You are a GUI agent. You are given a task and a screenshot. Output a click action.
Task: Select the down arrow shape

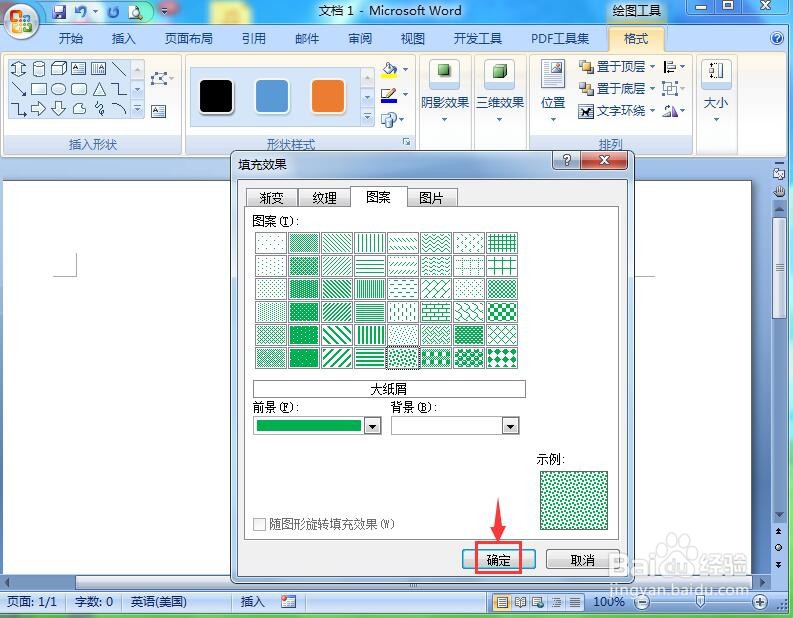click(59, 109)
